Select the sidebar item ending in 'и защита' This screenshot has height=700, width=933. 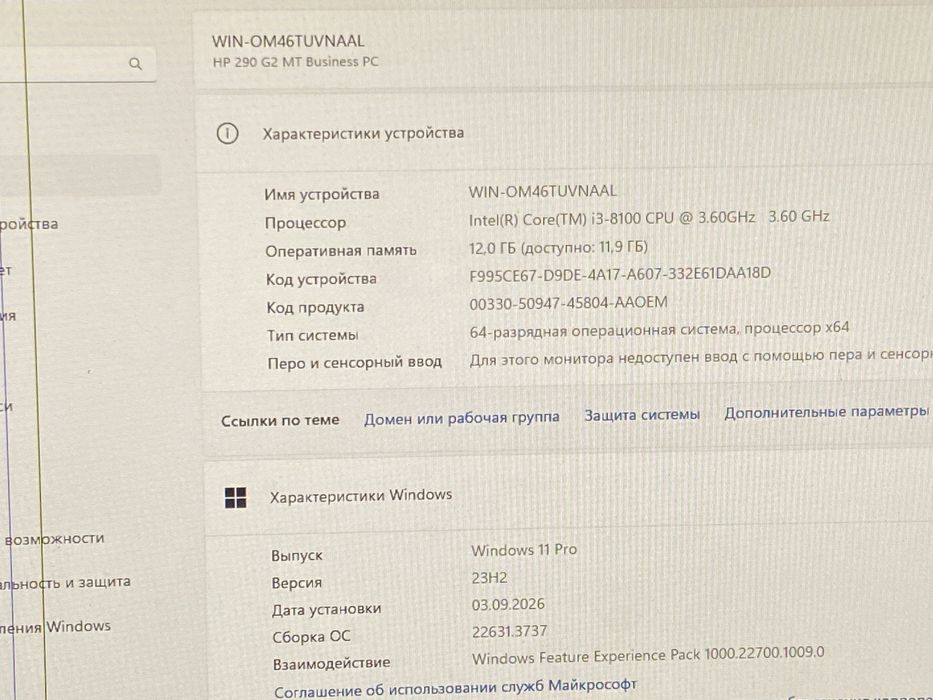(65, 583)
